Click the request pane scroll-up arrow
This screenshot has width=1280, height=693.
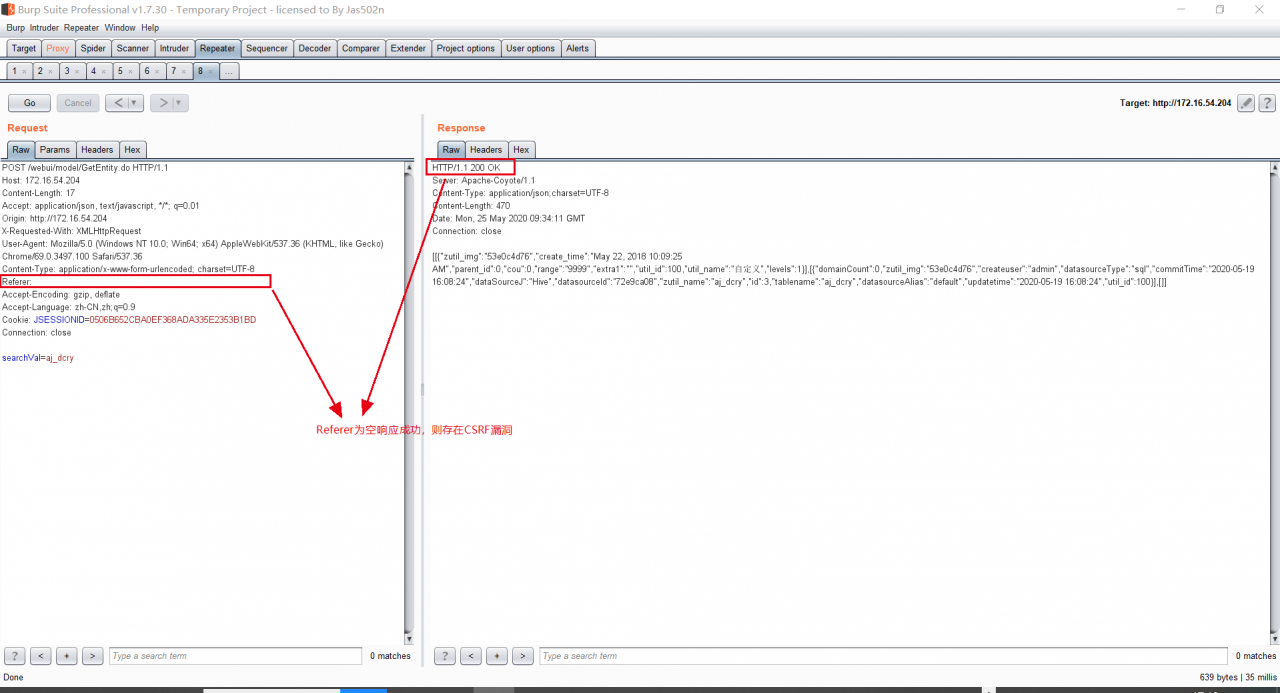(408, 168)
